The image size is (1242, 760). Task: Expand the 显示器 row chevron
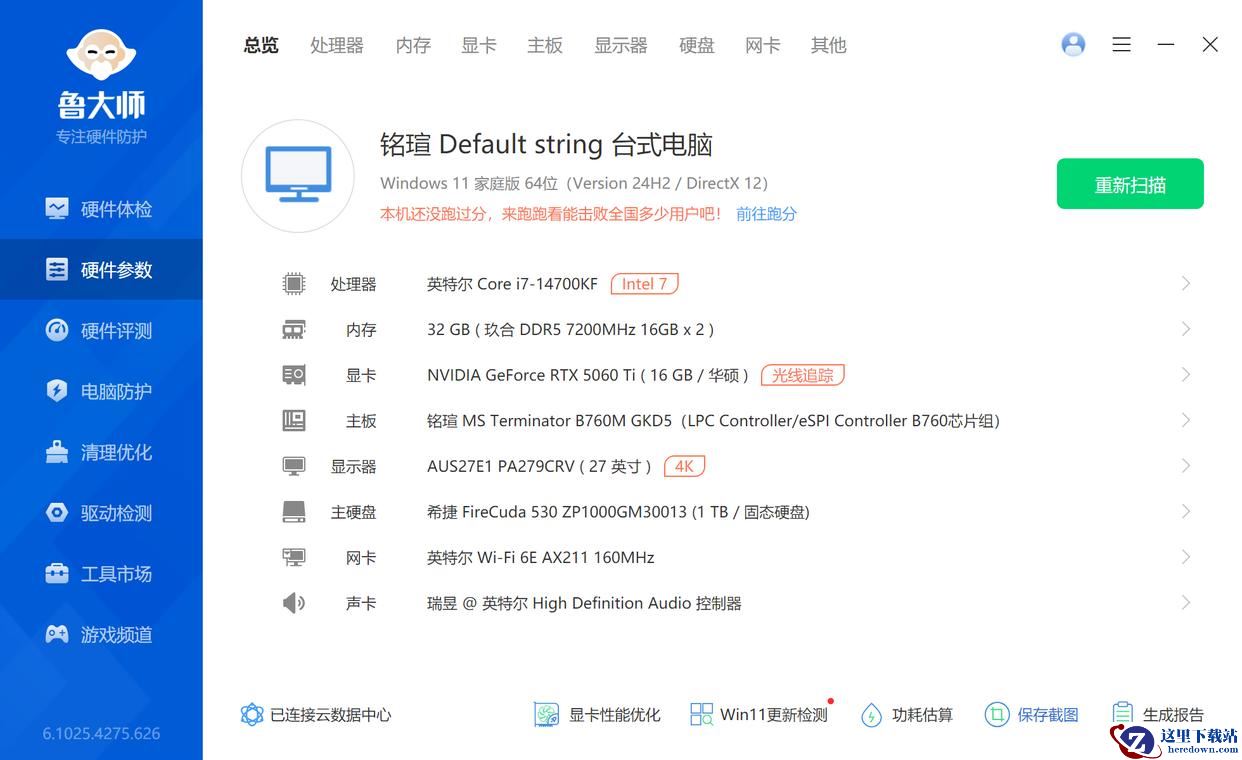pos(1186,466)
